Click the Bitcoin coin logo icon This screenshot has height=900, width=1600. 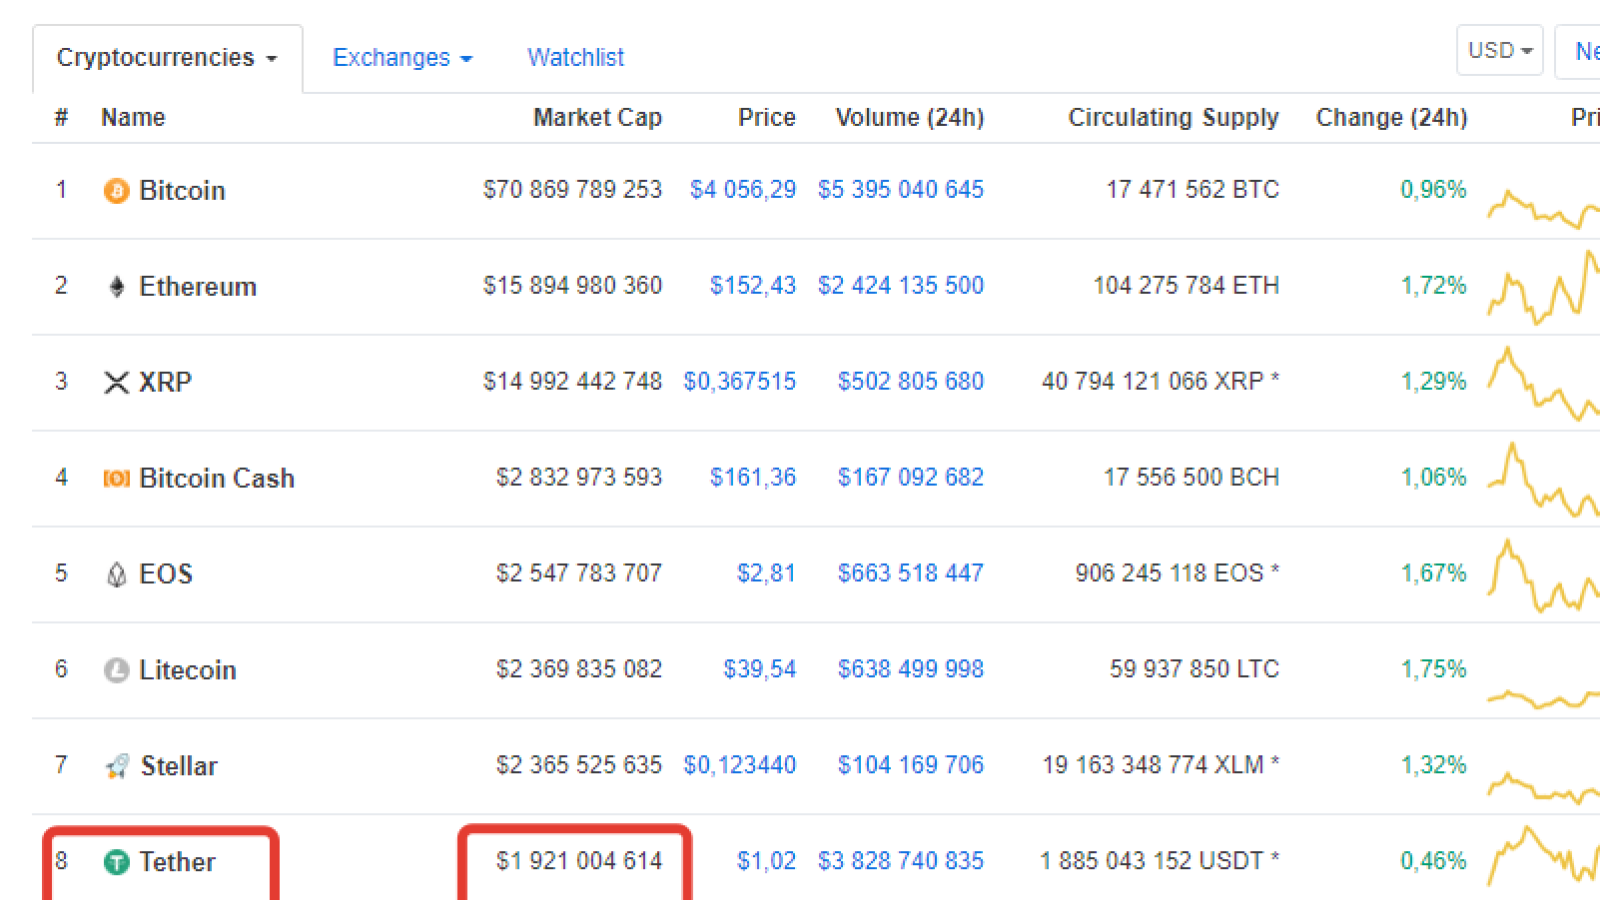[117, 190]
